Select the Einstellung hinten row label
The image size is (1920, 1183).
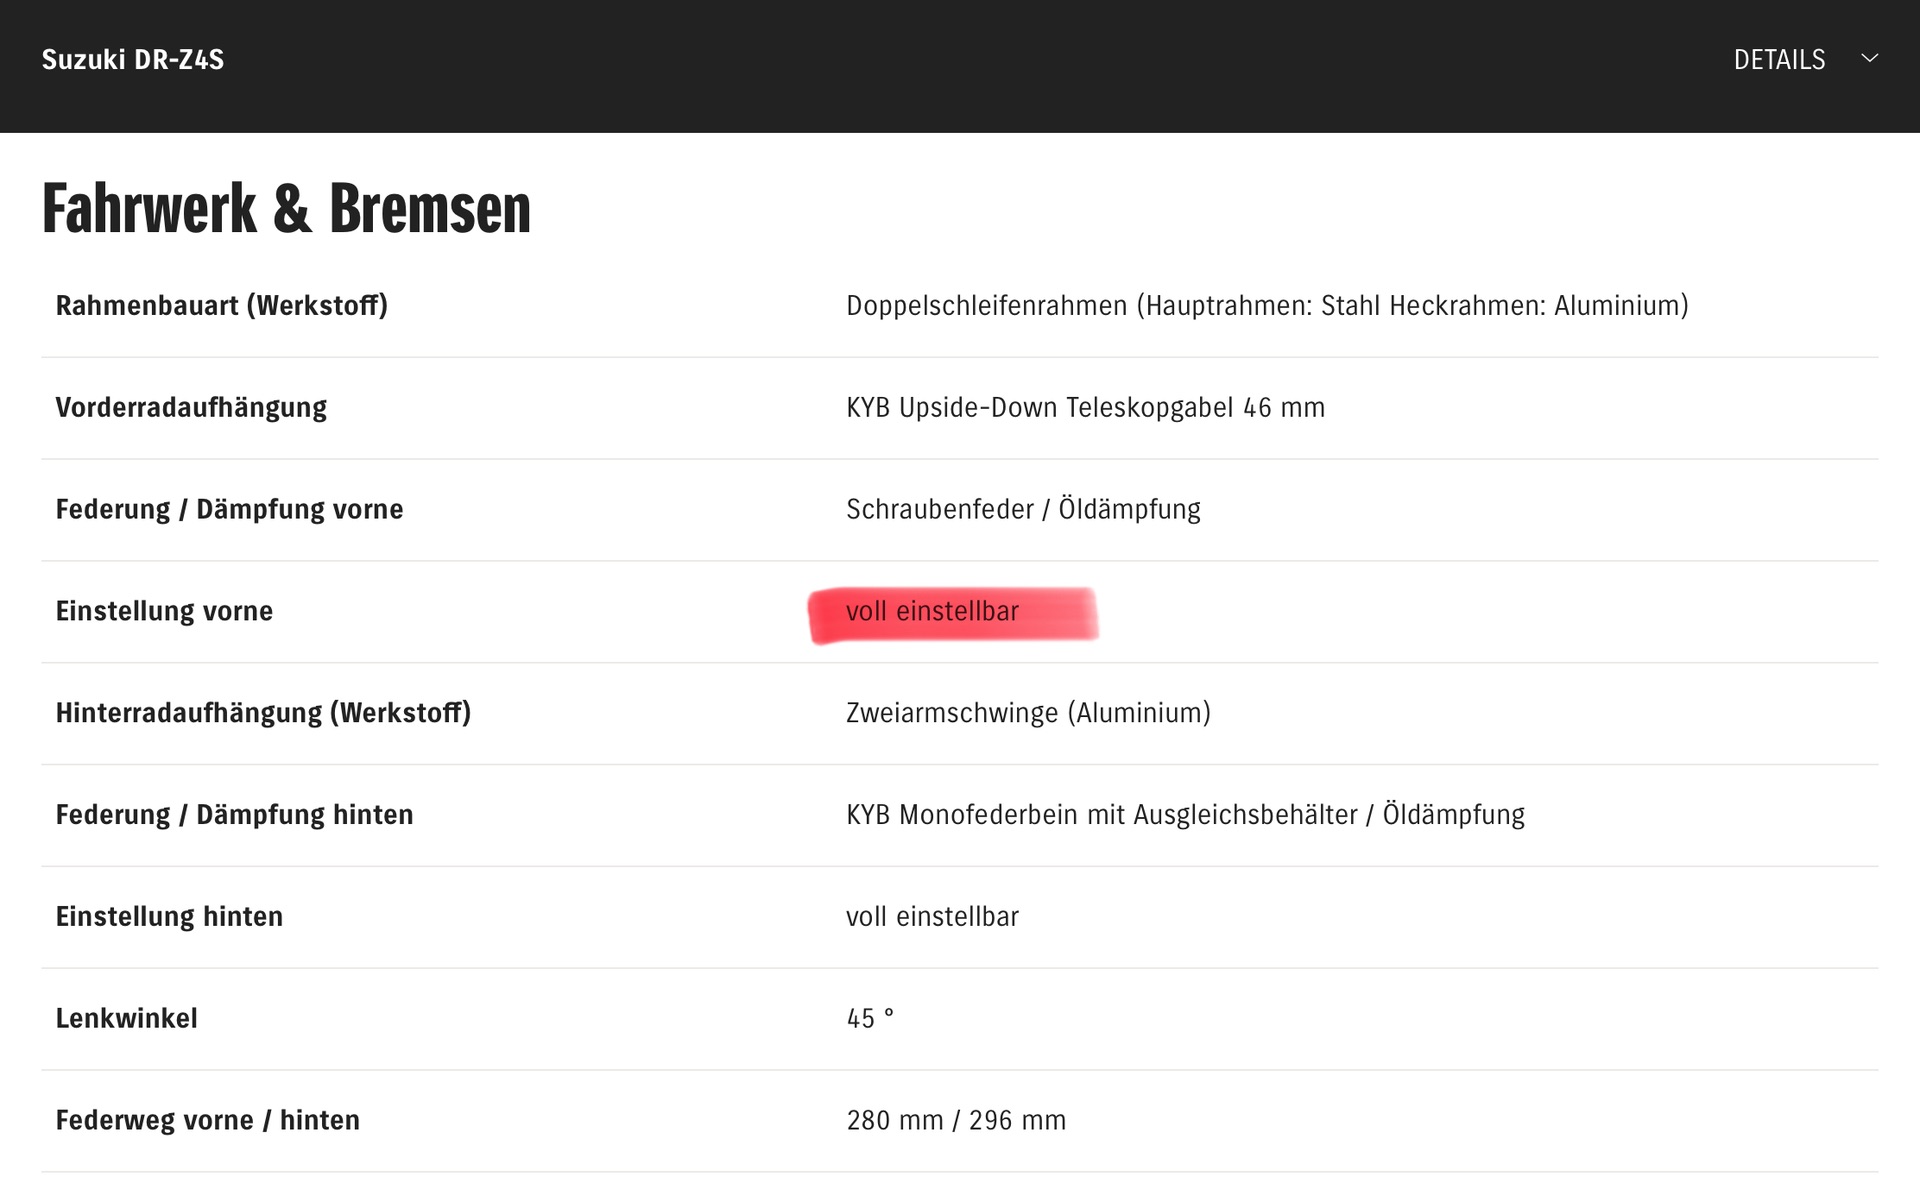point(169,917)
